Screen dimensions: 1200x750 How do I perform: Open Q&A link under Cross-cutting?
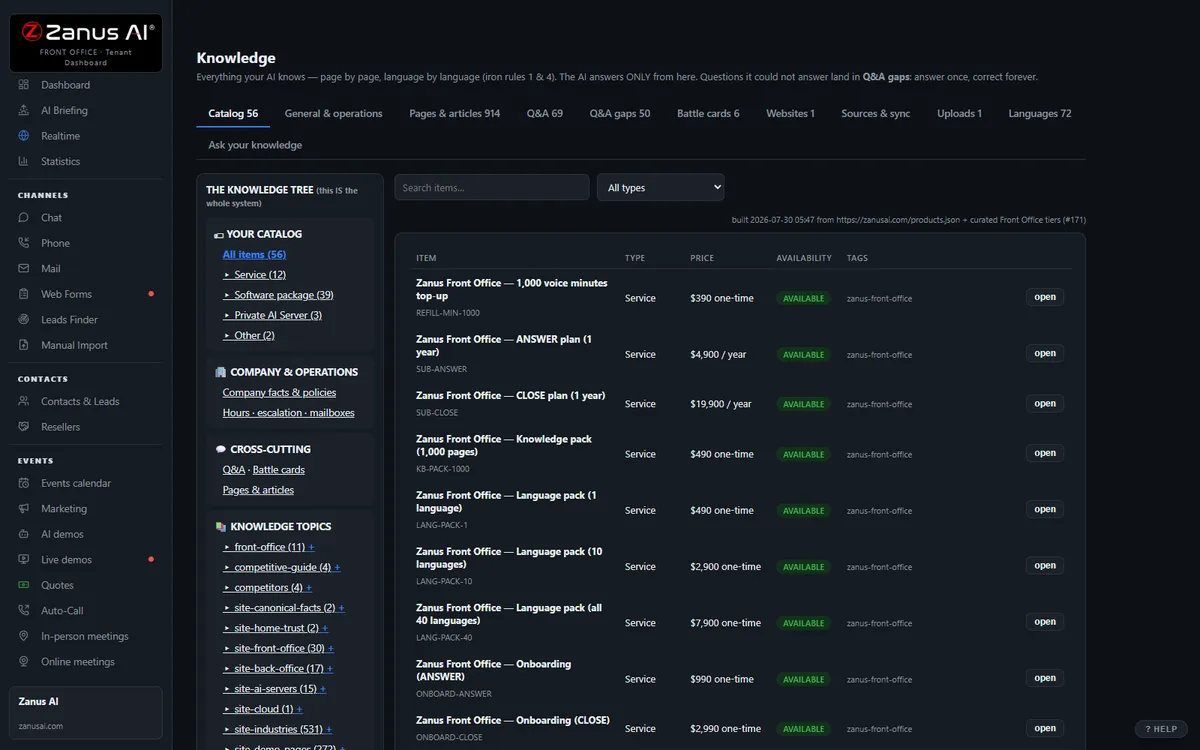(234, 469)
